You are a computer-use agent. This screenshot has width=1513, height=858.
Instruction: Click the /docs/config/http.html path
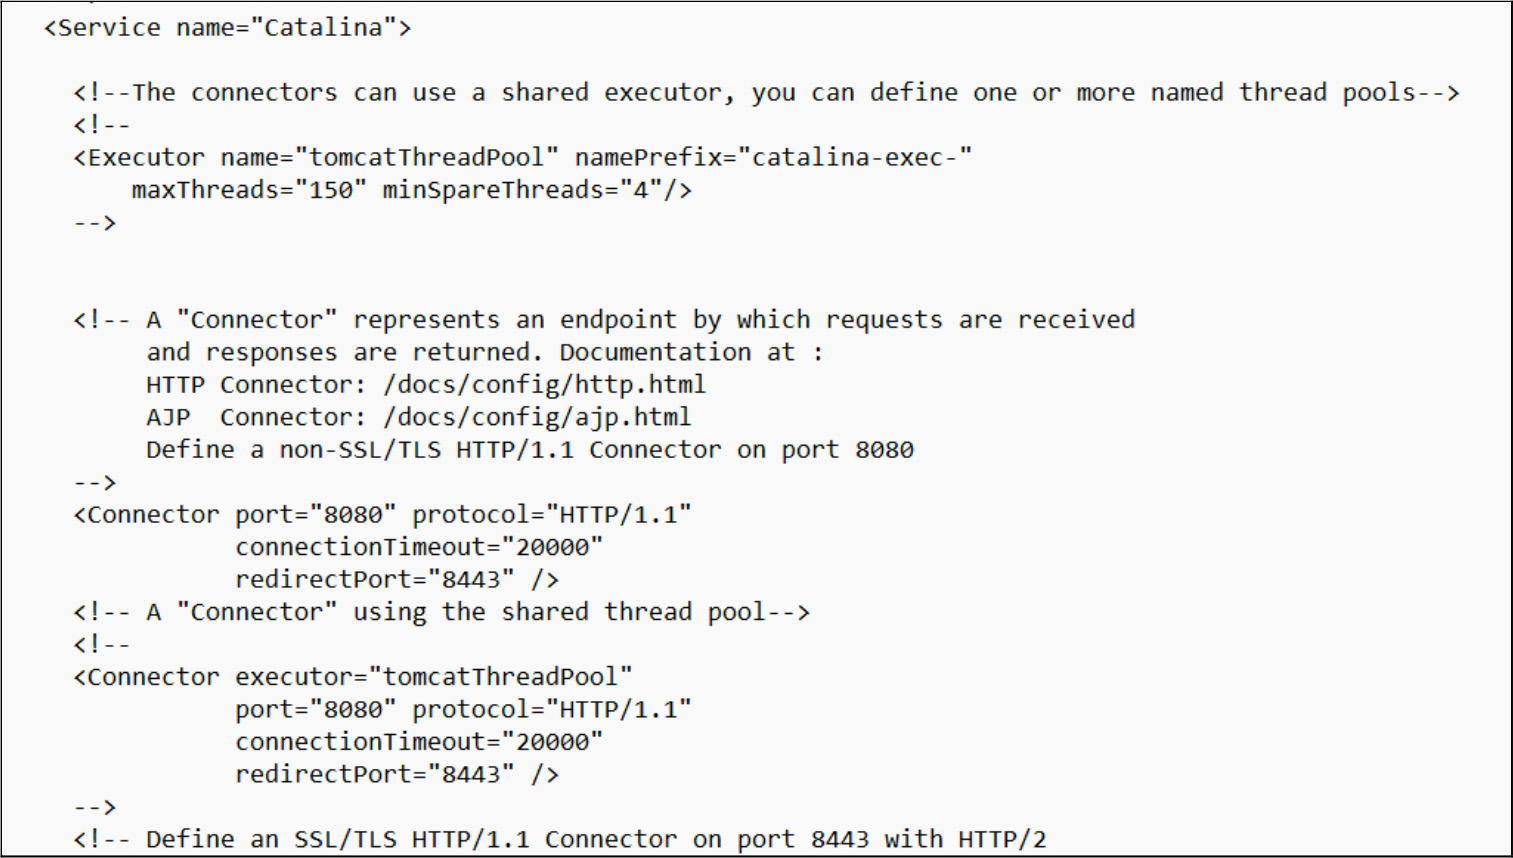click(x=544, y=385)
